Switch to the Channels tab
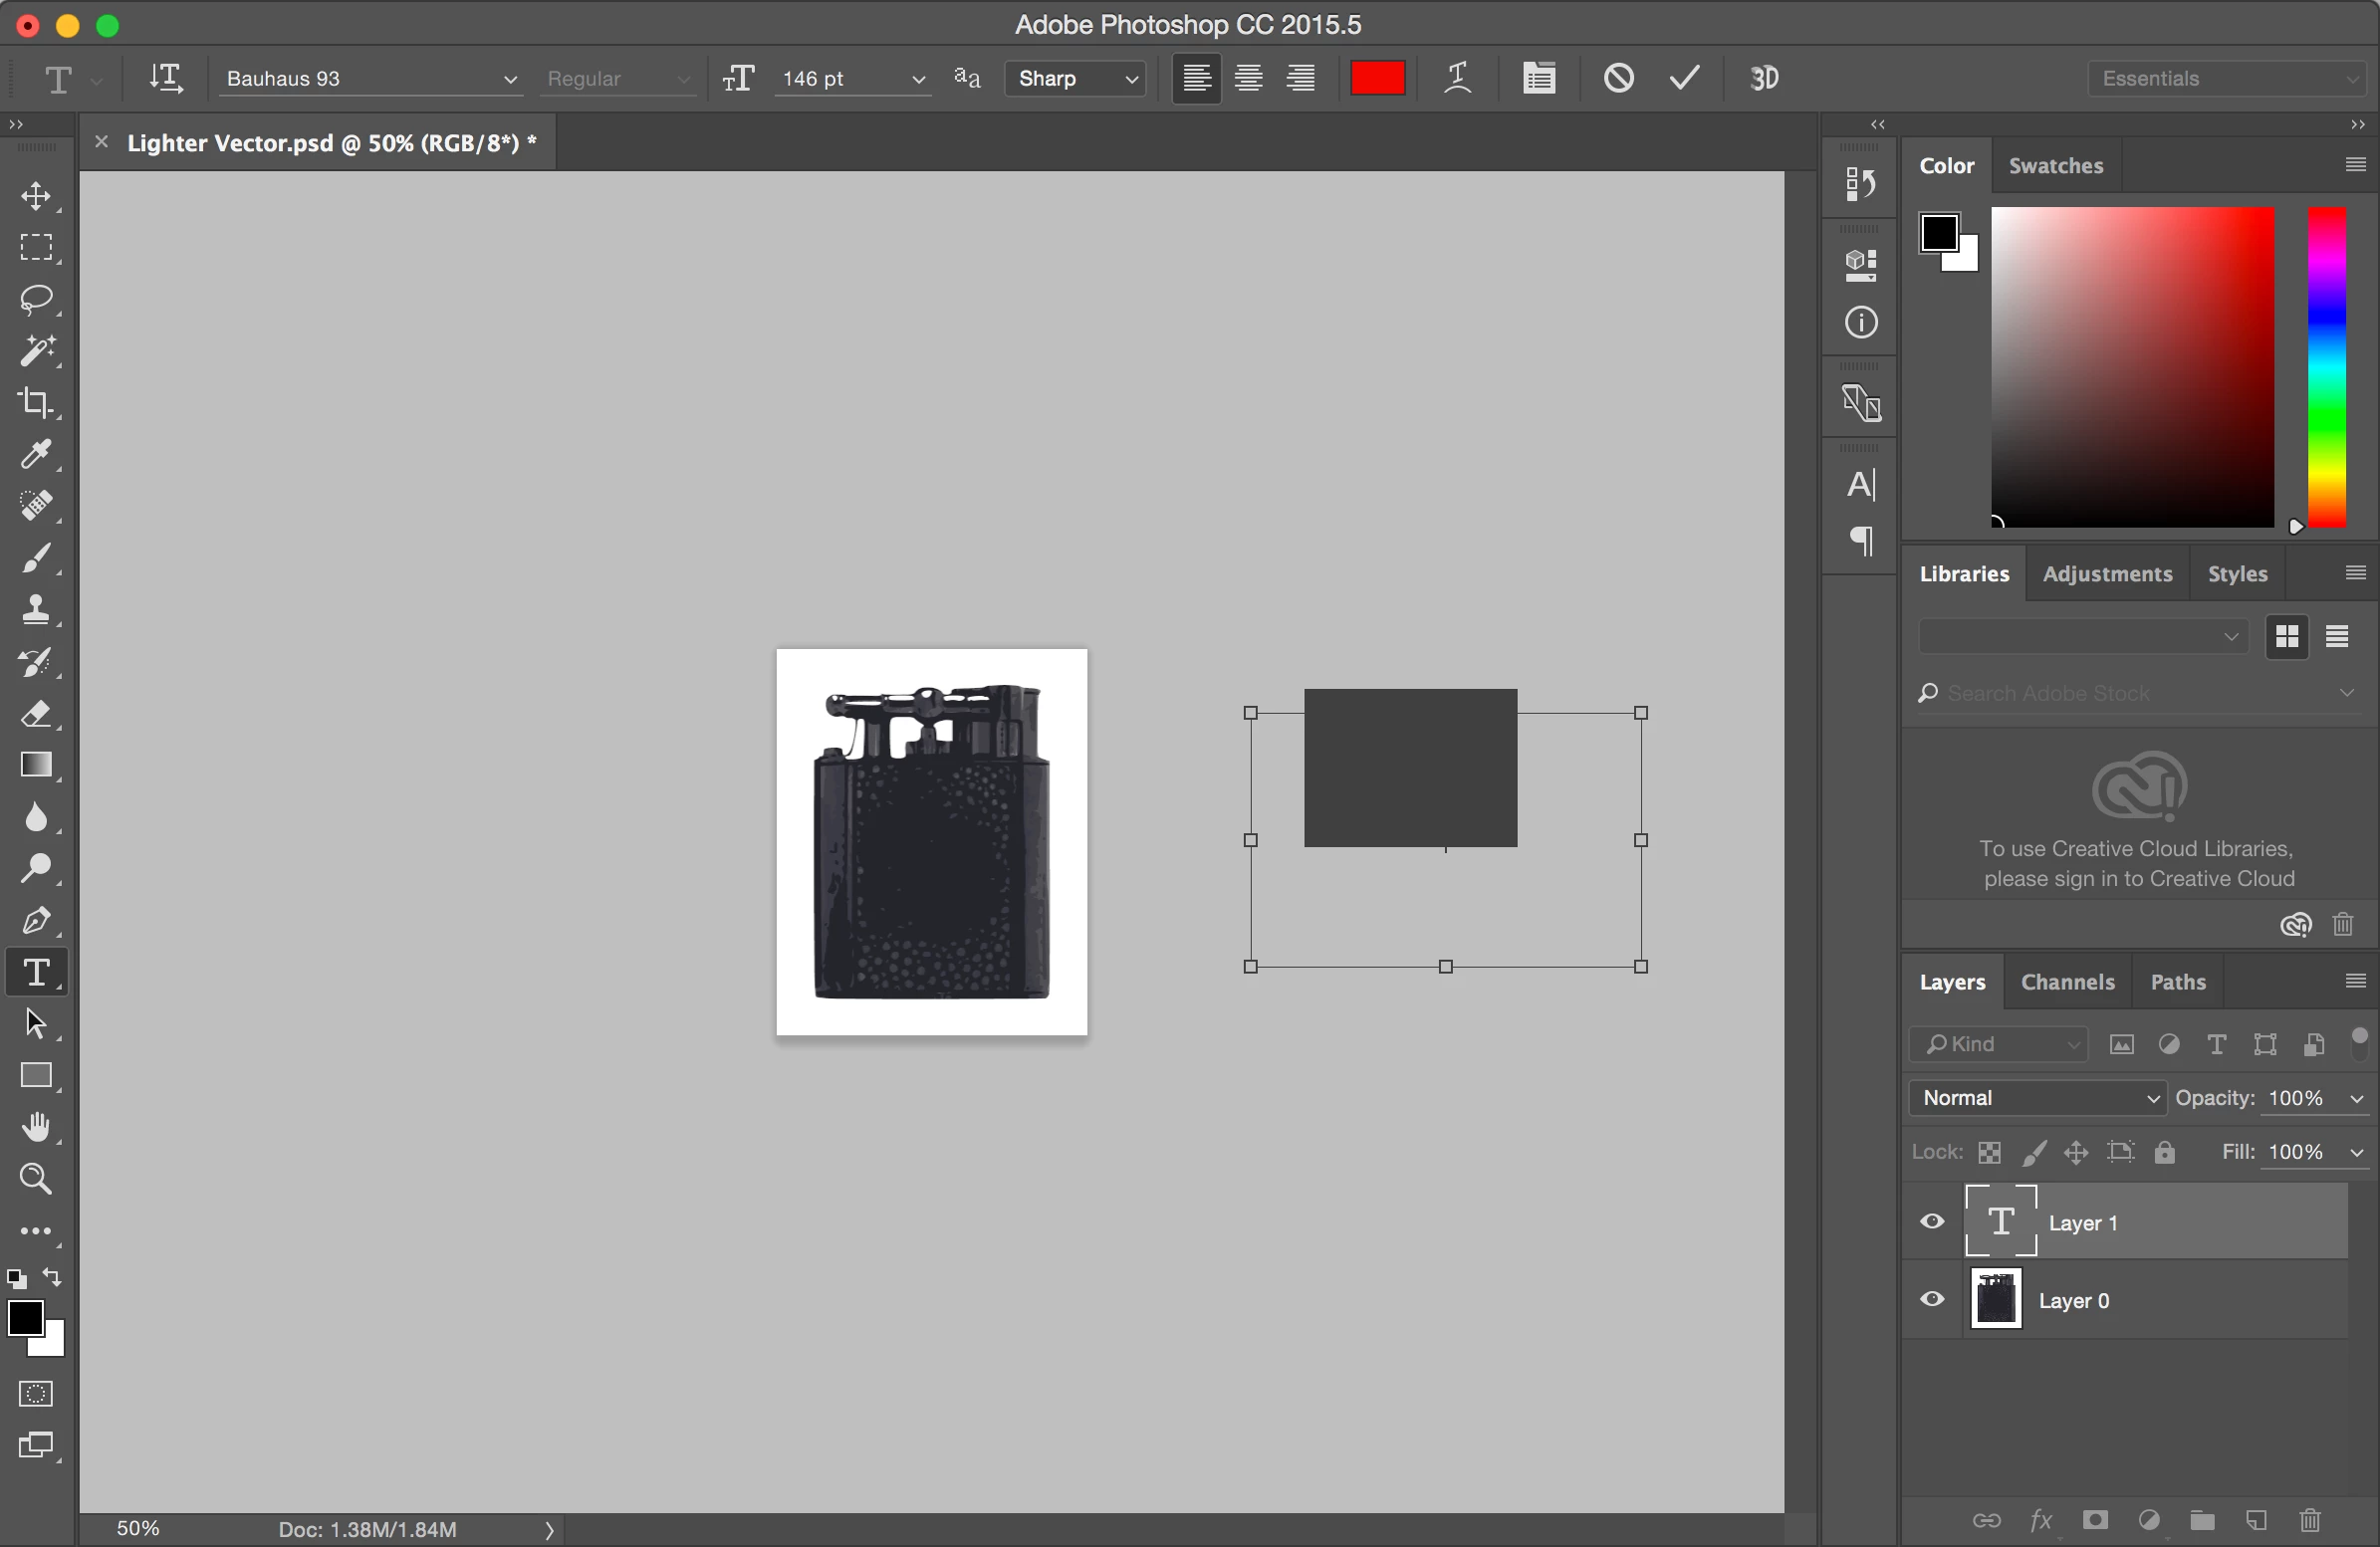The image size is (2380, 1547). coord(2067,982)
